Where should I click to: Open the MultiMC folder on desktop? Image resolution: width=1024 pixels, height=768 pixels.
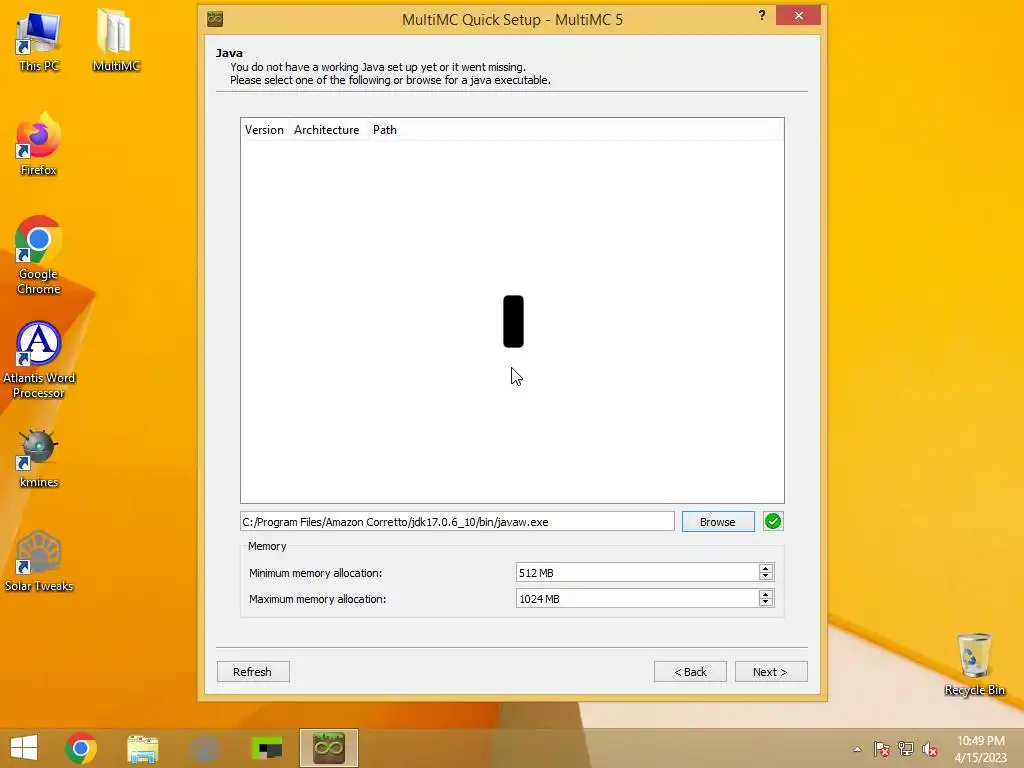(116, 40)
